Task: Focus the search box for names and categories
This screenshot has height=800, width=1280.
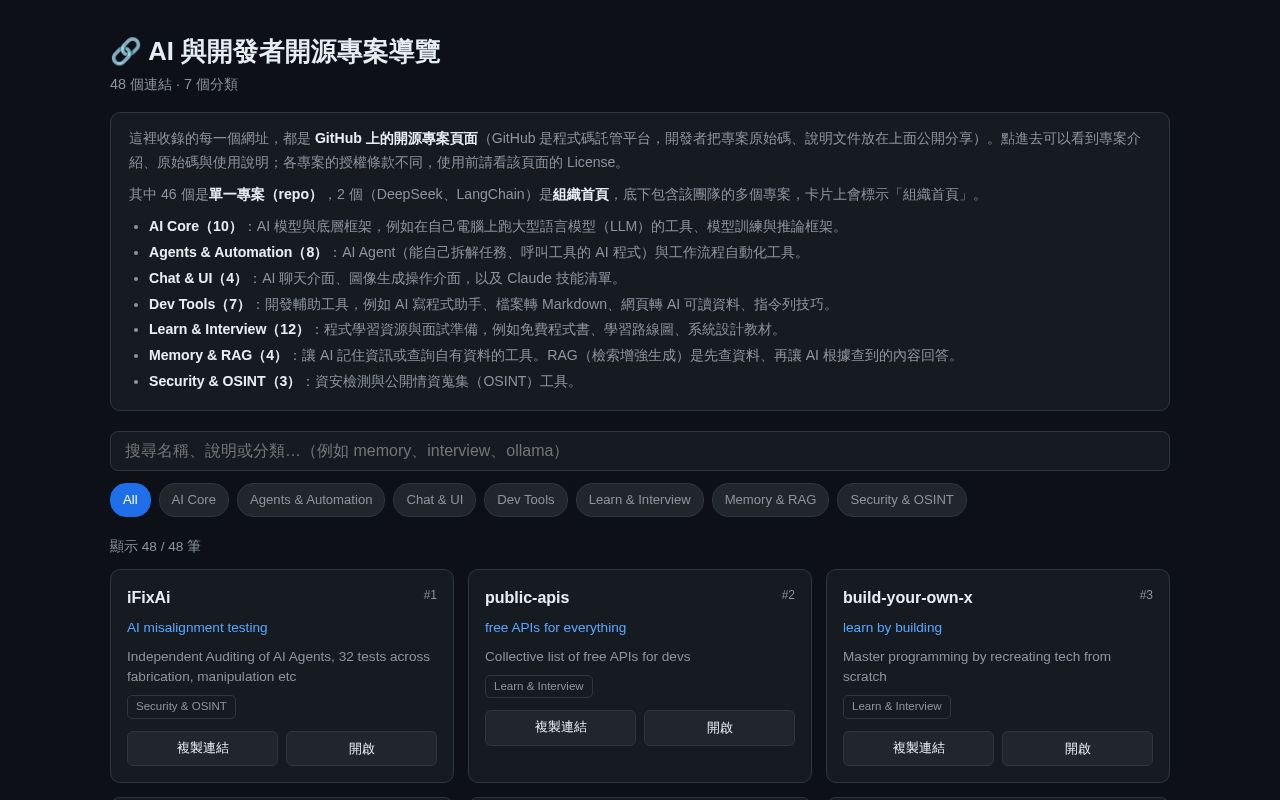Action: [640, 451]
